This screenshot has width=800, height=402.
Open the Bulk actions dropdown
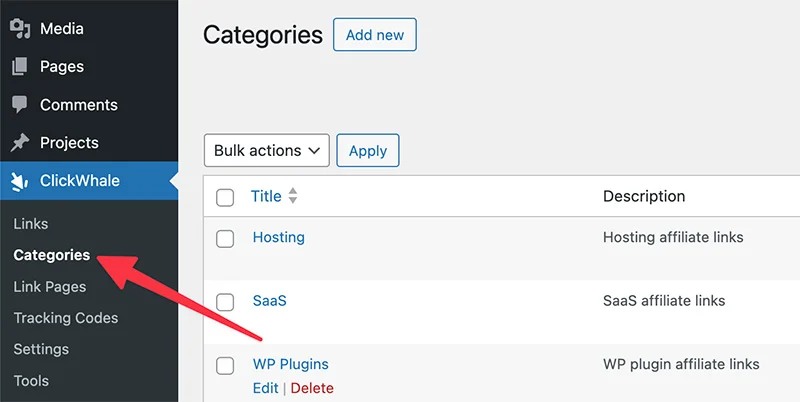pyautogui.click(x=266, y=151)
